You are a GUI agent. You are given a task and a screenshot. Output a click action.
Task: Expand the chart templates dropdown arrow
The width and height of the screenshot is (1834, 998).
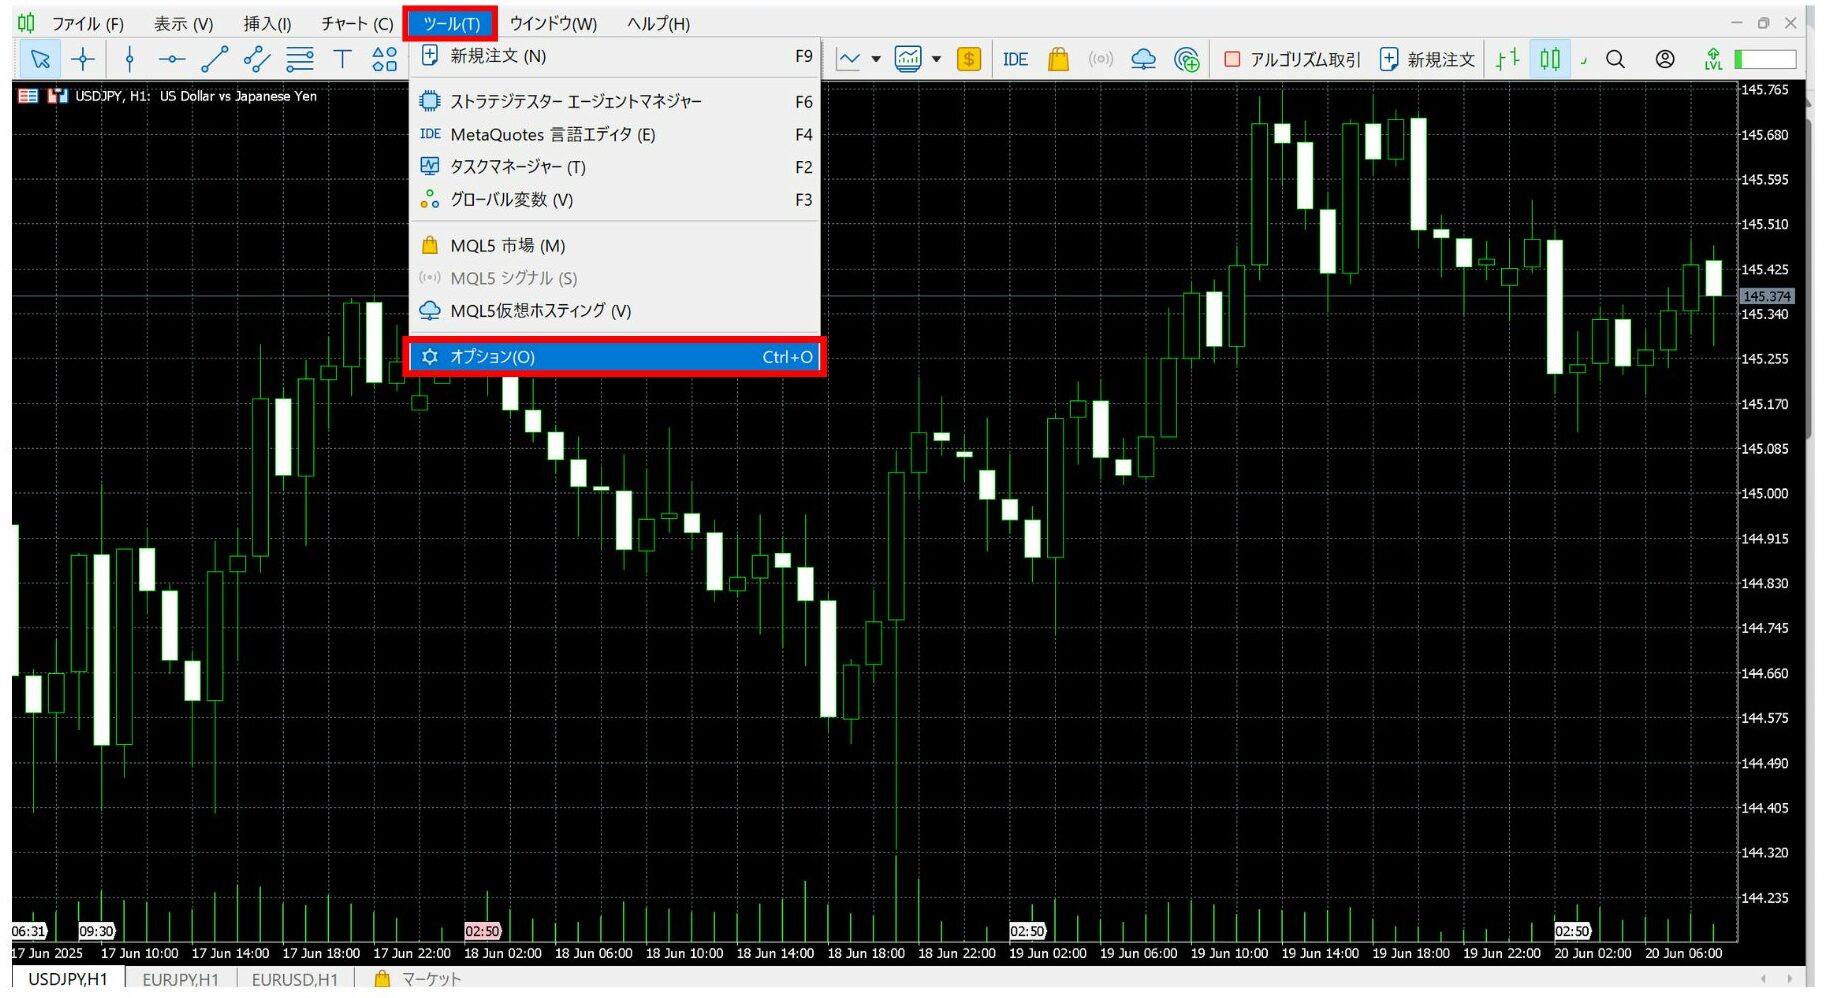click(937, 59)
